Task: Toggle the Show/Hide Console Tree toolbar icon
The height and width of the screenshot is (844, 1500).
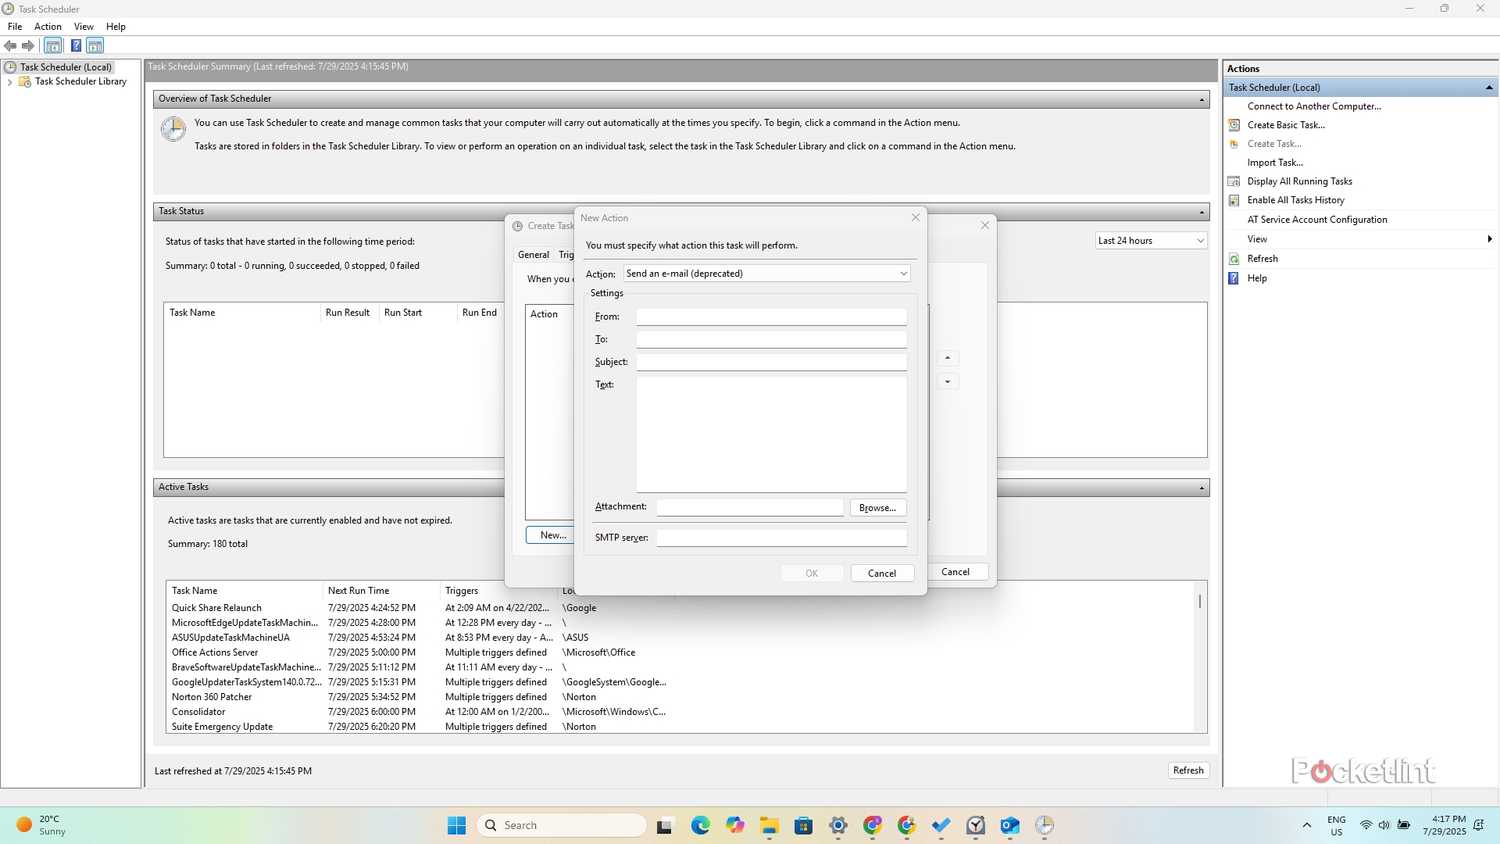Action: (x=52, y=45)
